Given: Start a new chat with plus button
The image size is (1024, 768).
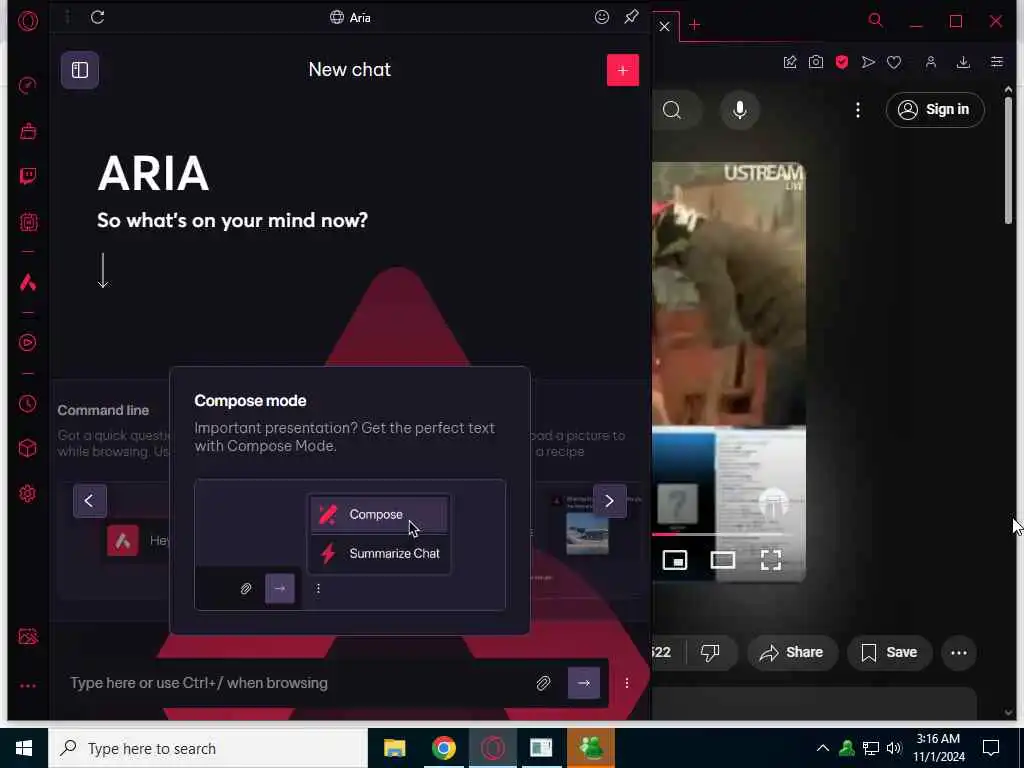Looking at the screenshot, I should (x=622, y=70).
